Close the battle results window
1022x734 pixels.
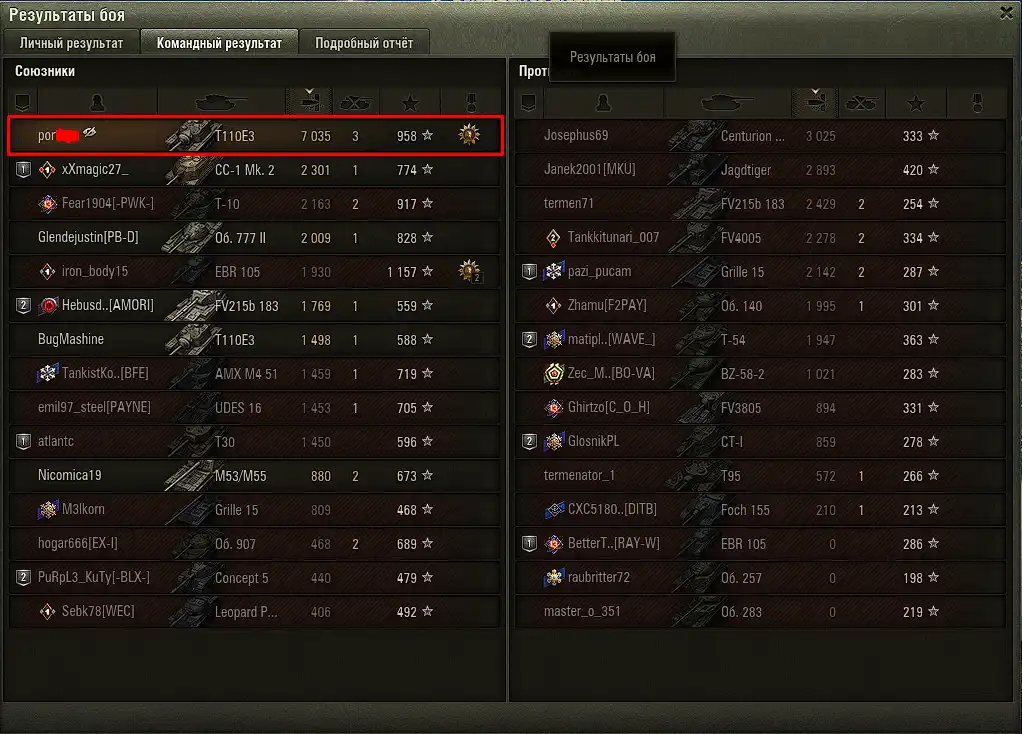1006,13
